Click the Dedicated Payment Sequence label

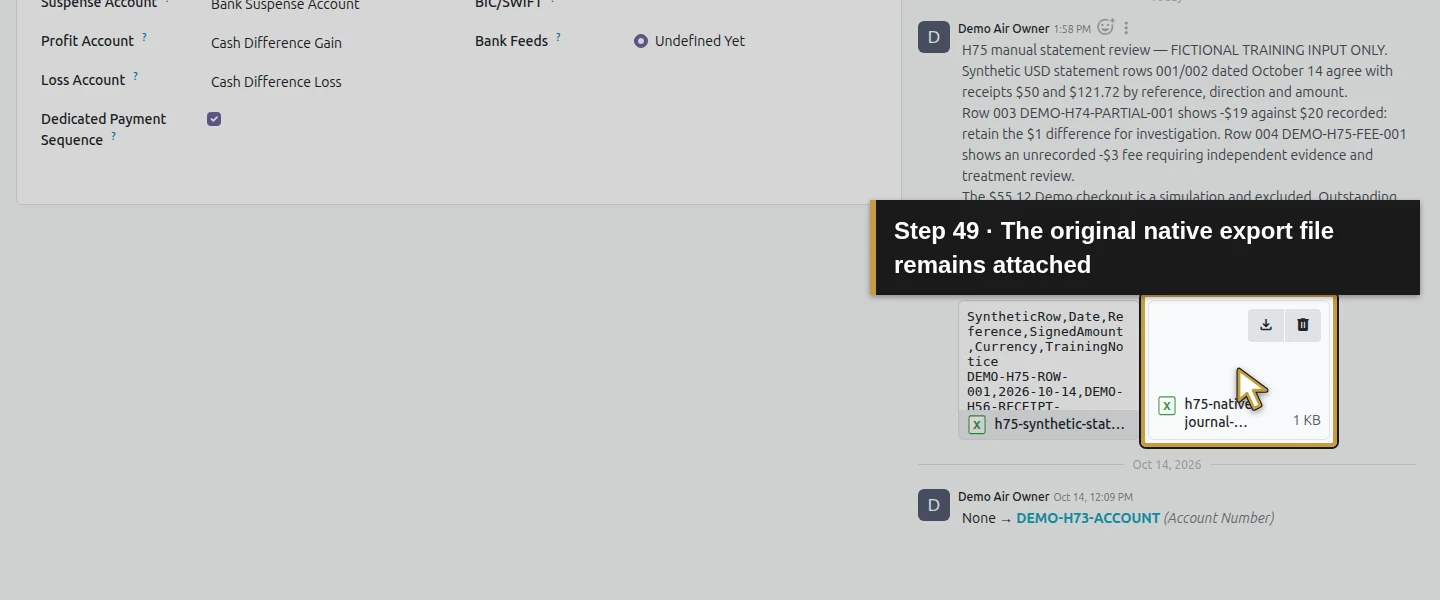point(103,129)
